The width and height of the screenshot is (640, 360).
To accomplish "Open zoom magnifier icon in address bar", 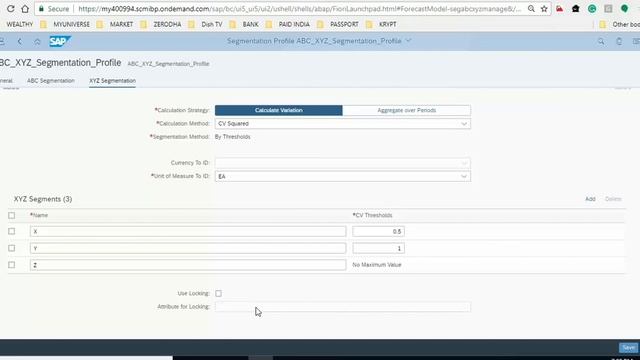I will [x=531, y=9].
